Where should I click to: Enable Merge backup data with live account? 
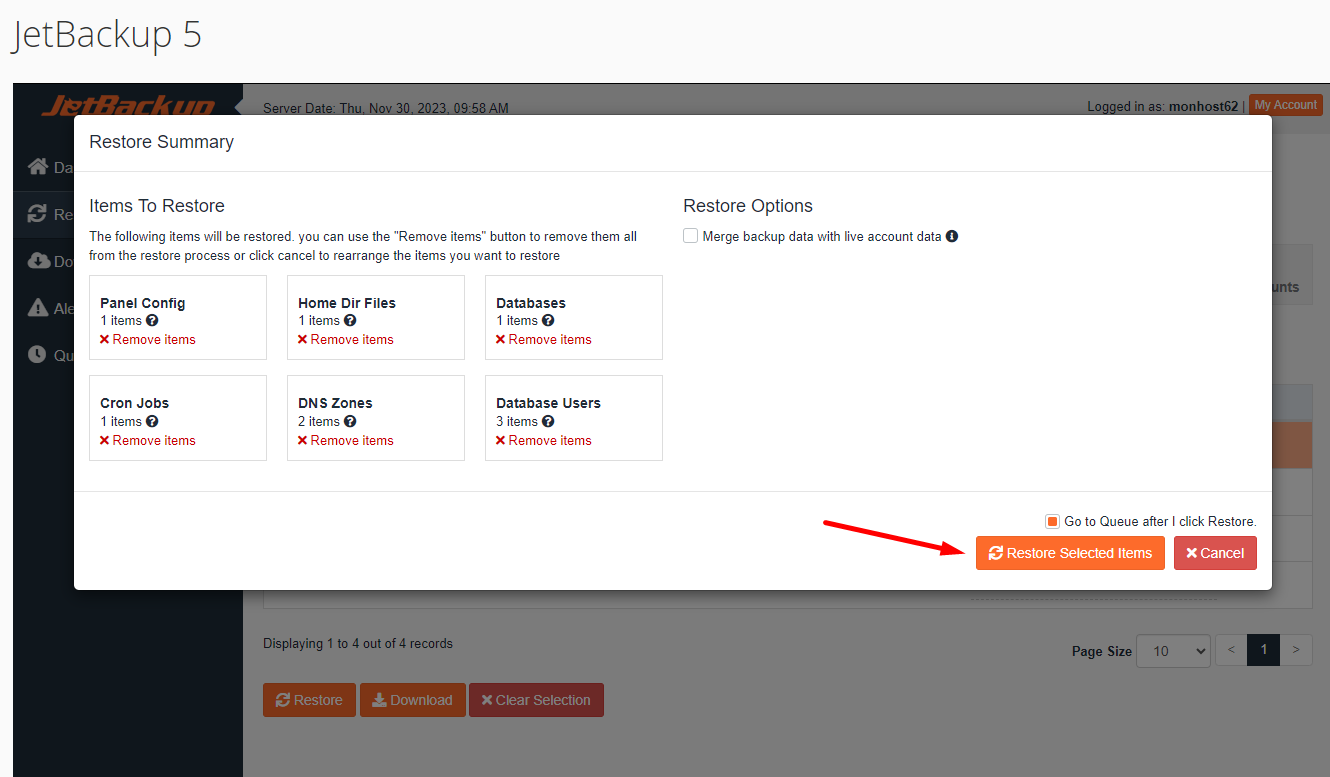point(691,237)
